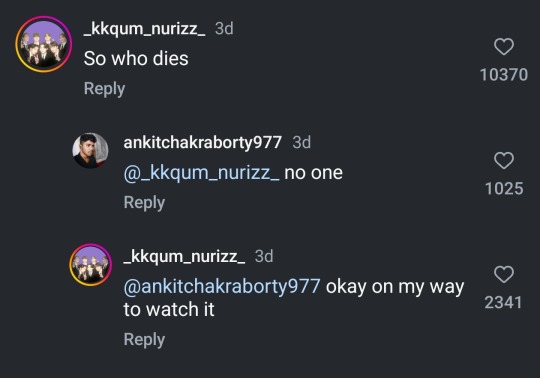This screenshot has width=540, height=378.
Task: Open the ankitchakraborty977 username heading
Action: coord(202,142)
